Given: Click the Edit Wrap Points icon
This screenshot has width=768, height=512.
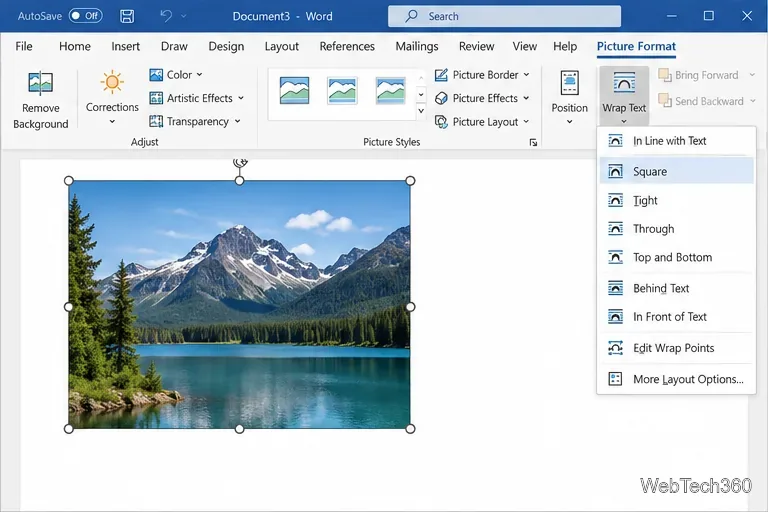Looking at the screenshot, I should tap(615, 348).
